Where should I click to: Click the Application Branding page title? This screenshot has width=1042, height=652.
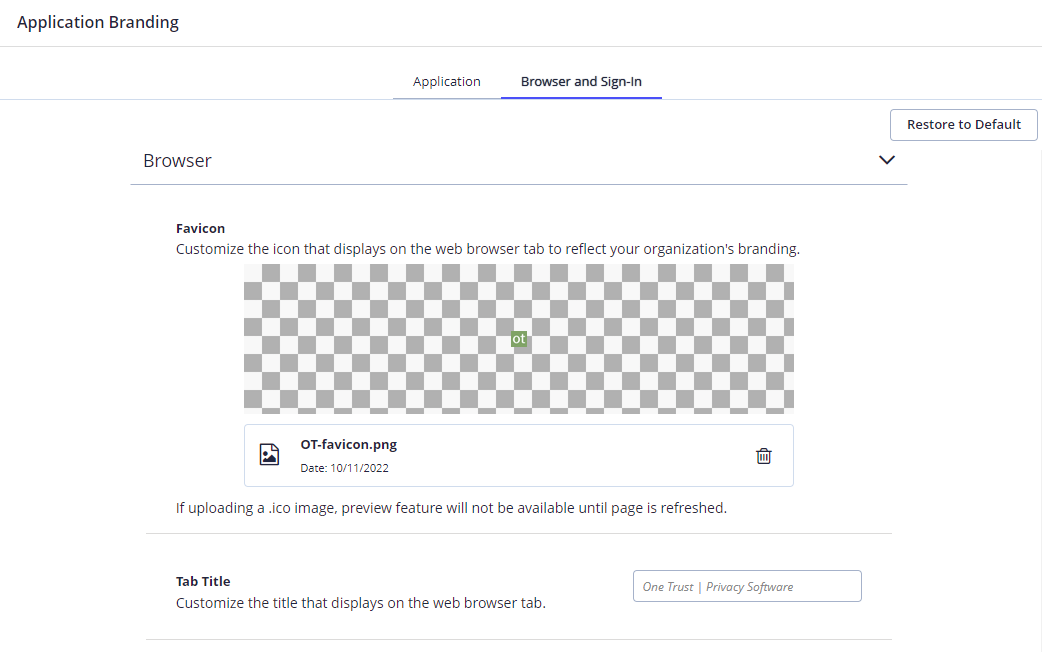click(97, 21)
